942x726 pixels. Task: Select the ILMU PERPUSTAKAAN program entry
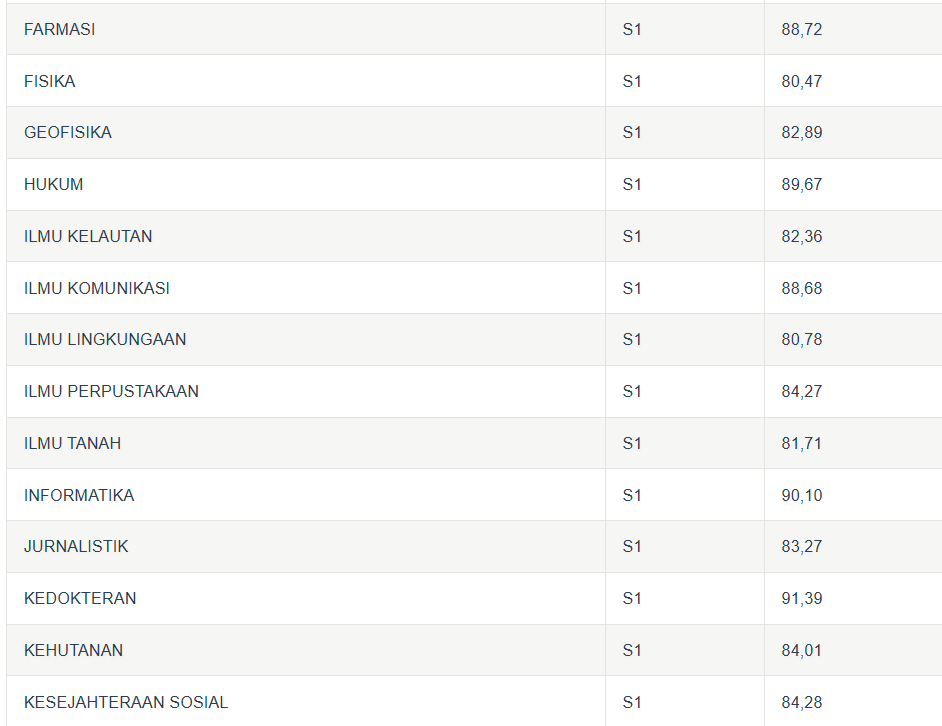pos(111,392)
